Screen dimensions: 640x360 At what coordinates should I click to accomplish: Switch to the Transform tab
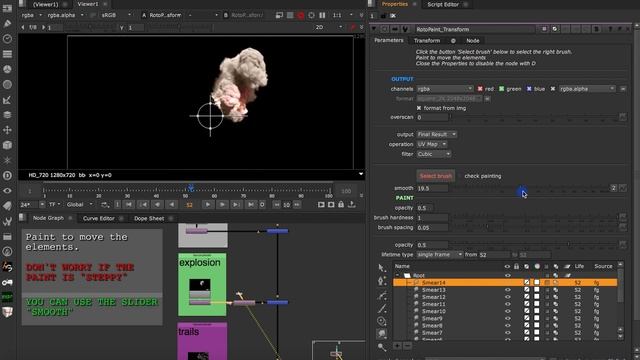point(427,40)
